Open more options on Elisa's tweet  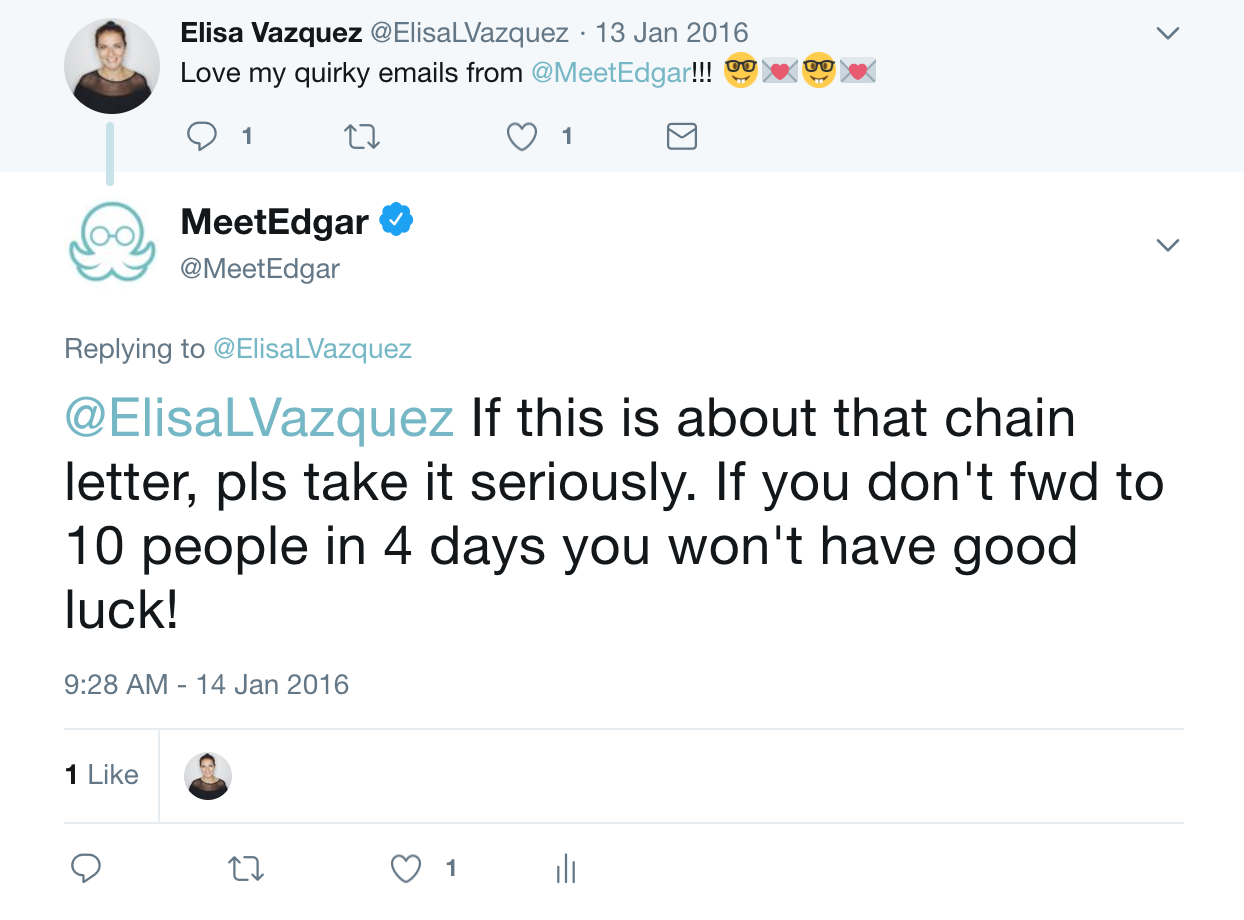pyautogui.click(x=1167, y=33)
